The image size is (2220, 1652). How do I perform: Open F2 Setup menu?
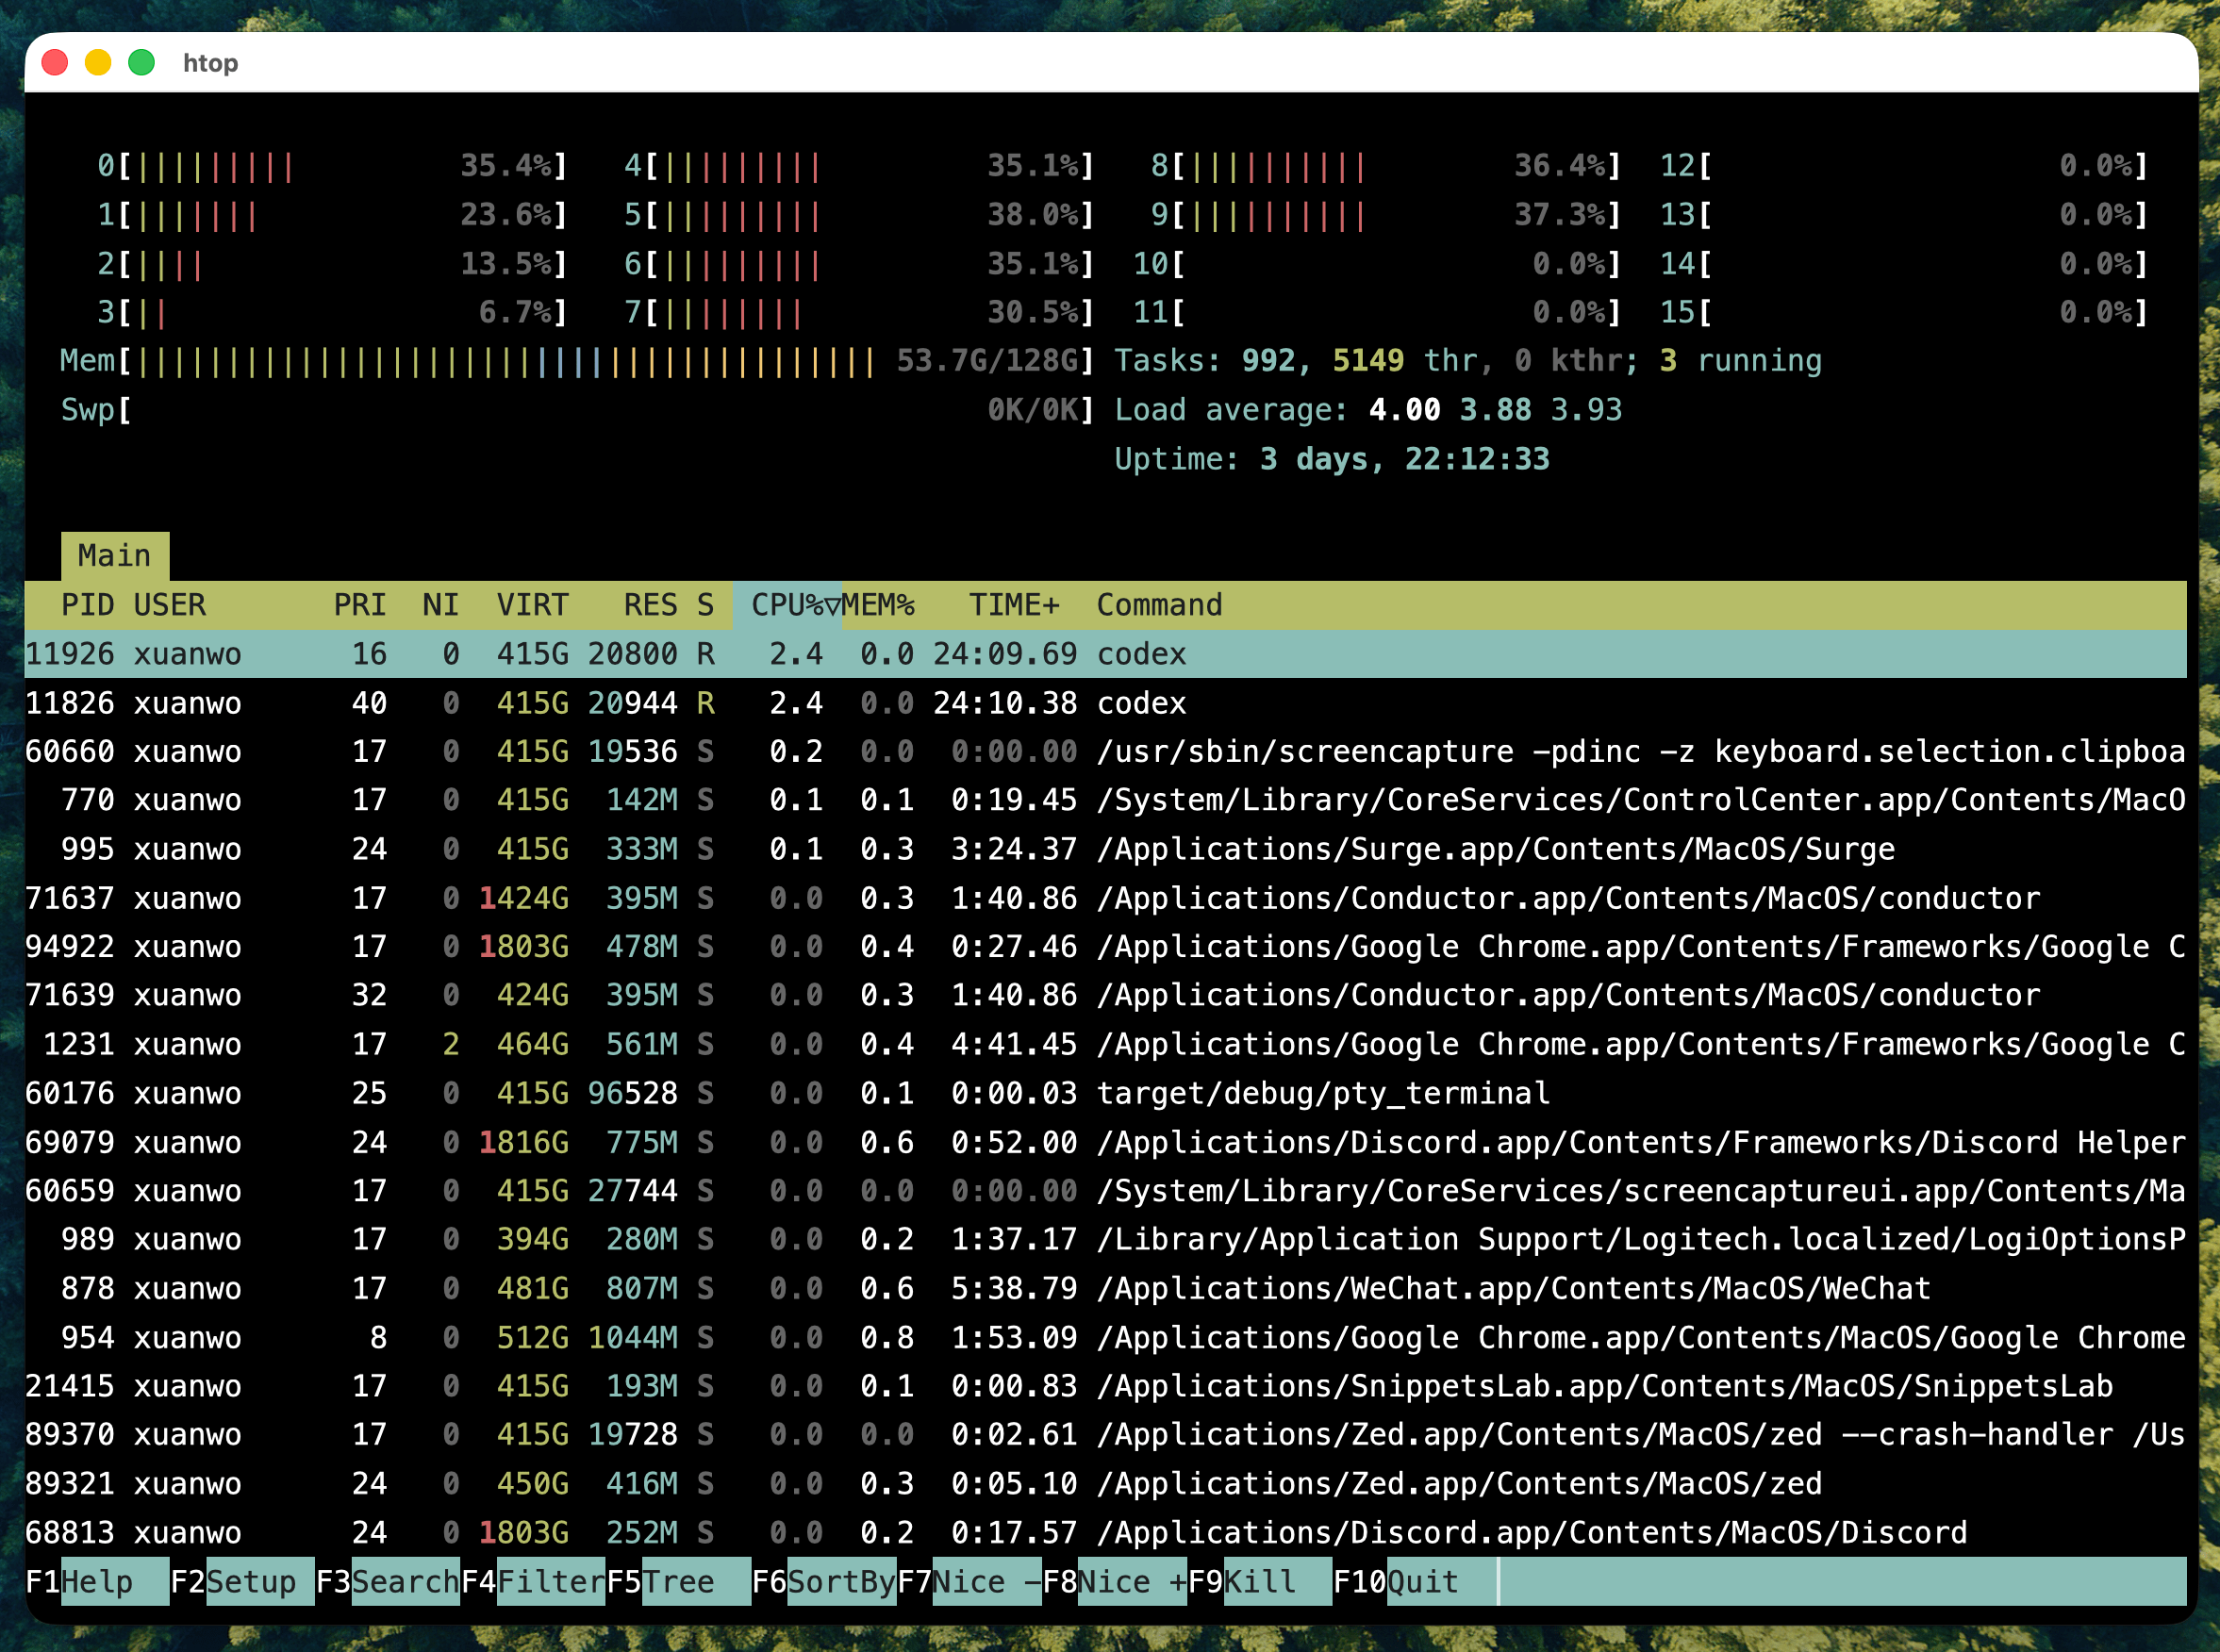250,1581
